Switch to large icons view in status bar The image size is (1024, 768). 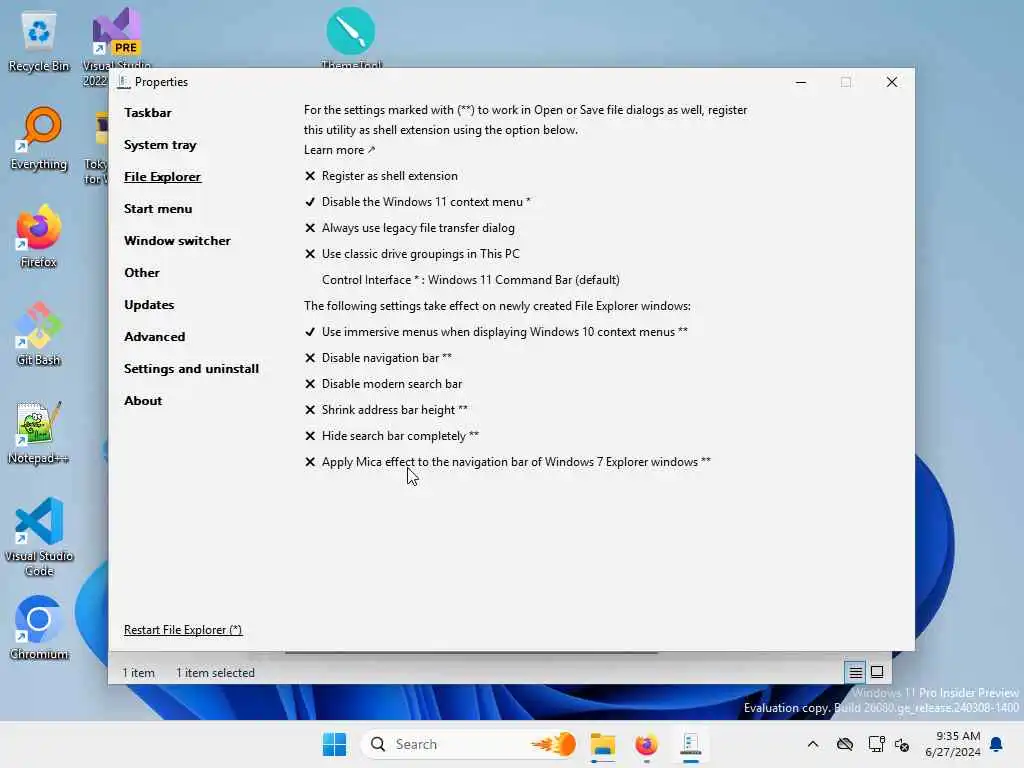coord(877,672)
